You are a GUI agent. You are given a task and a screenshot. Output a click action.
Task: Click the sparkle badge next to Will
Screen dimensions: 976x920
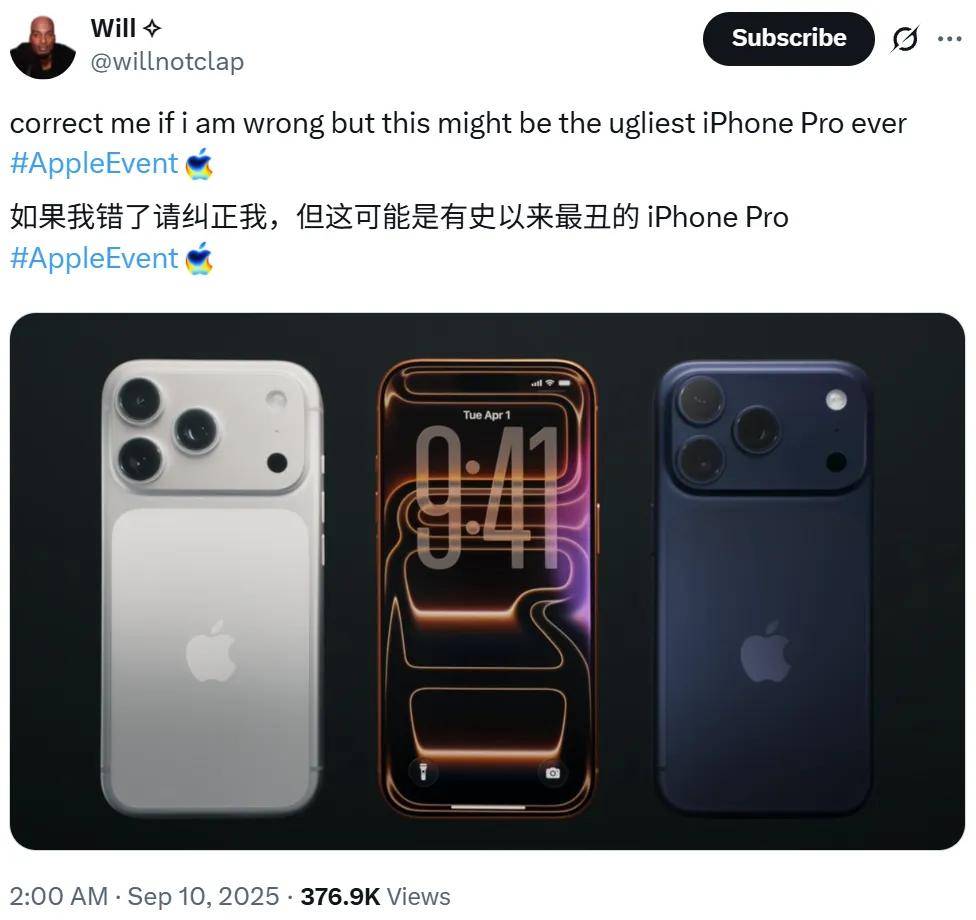coord(152,29)
